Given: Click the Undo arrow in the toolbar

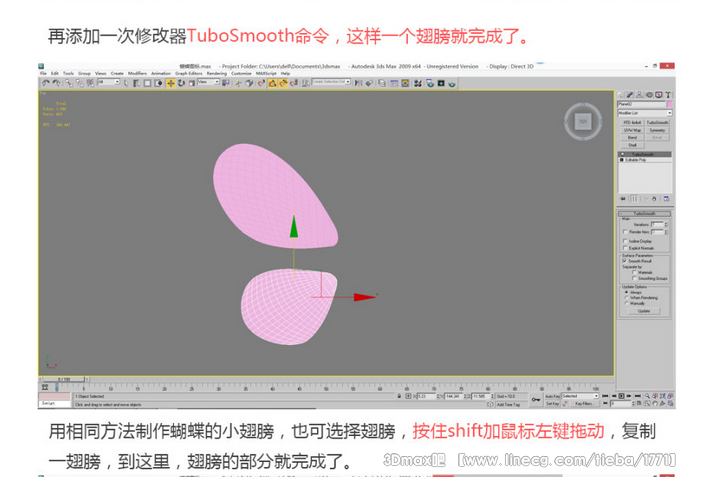Looking at the screenshot, I should pos(45,83).
